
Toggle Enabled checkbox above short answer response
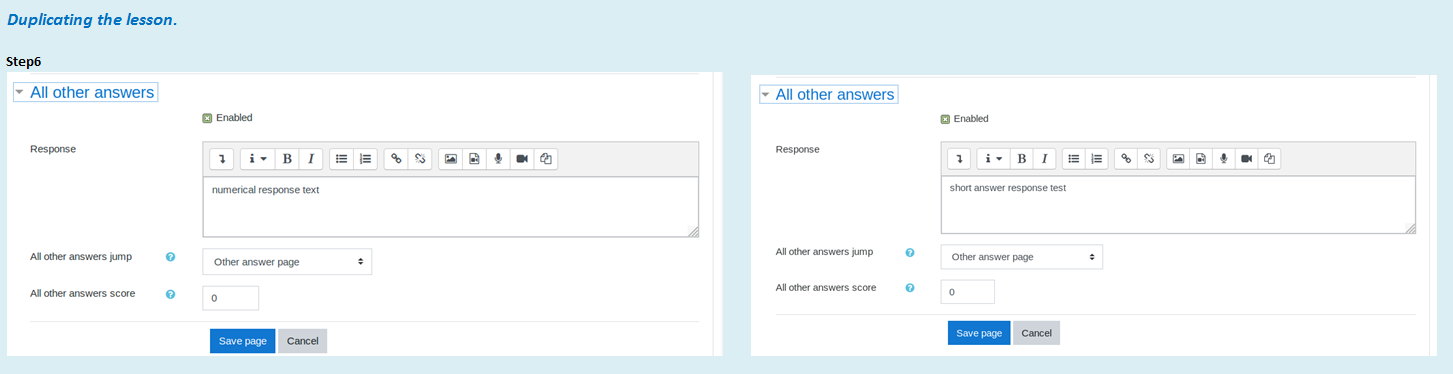(945, 119)
